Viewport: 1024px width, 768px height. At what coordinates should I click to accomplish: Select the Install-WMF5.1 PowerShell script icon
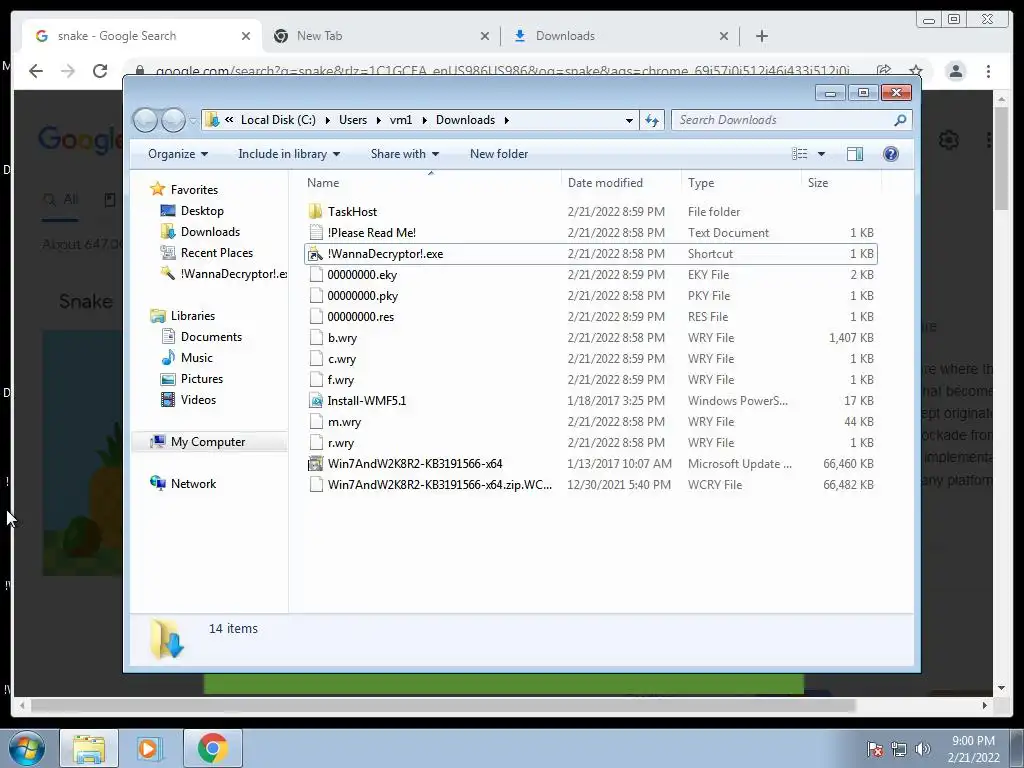click(316, 401)
